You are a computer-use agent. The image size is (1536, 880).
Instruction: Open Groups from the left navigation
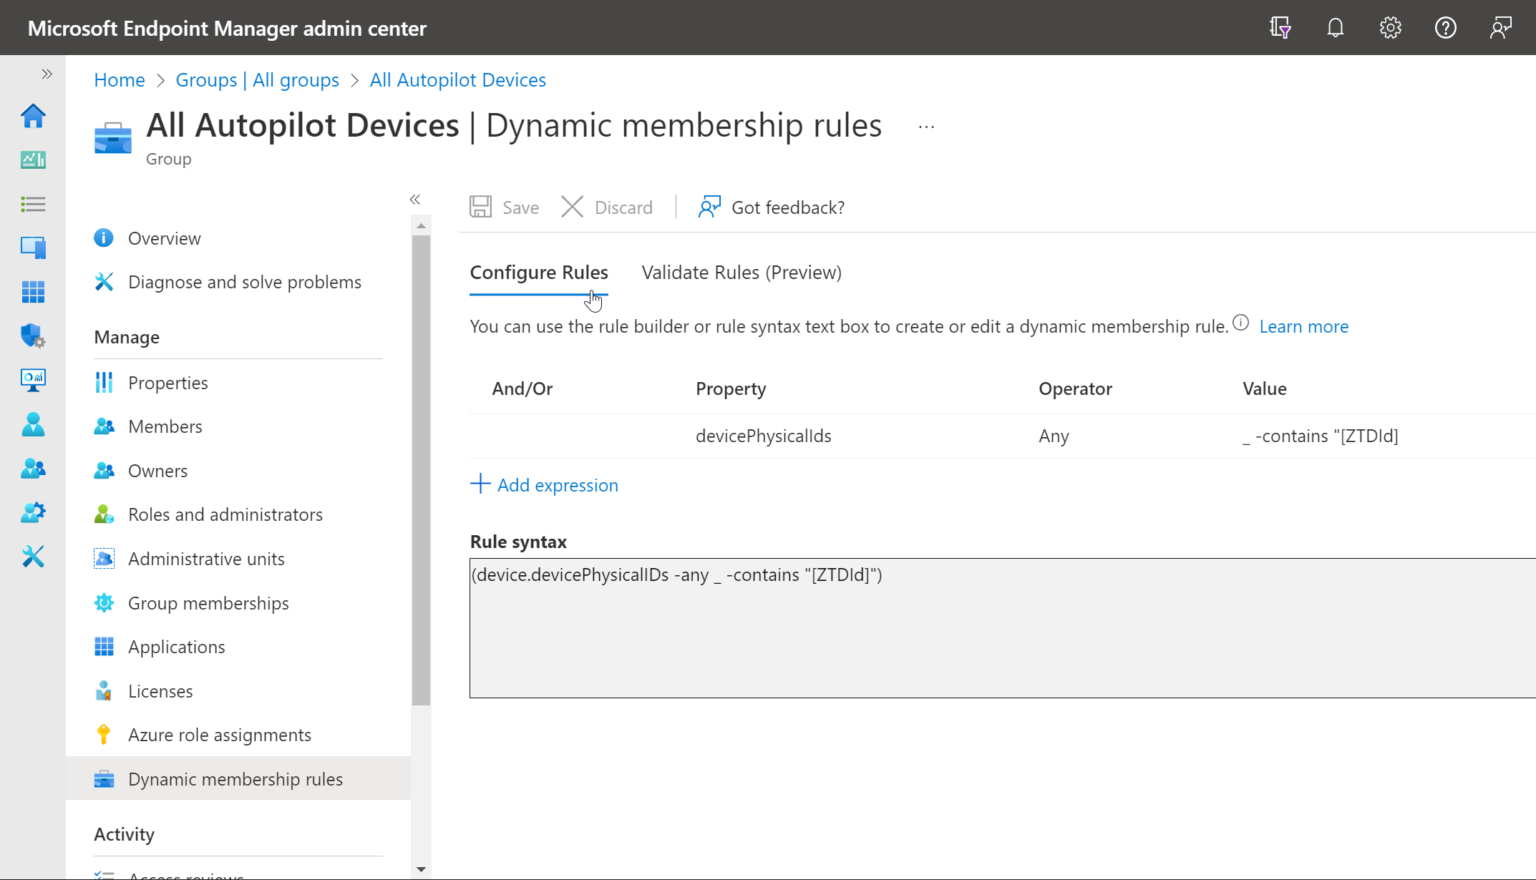[33, 468]
